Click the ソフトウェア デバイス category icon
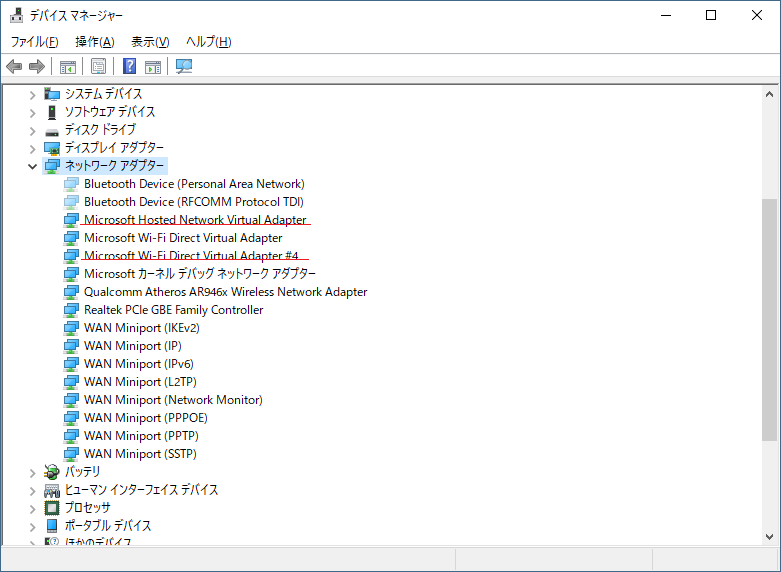This screenshot has width=781, height=572. pos(52,112)
